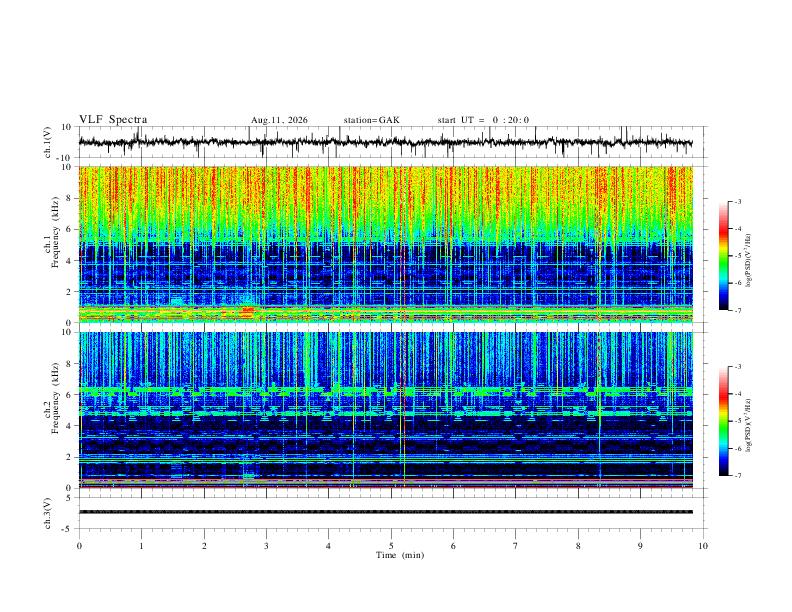
Task: Click the Time (min) axis title
Action: tap(400, 555)
